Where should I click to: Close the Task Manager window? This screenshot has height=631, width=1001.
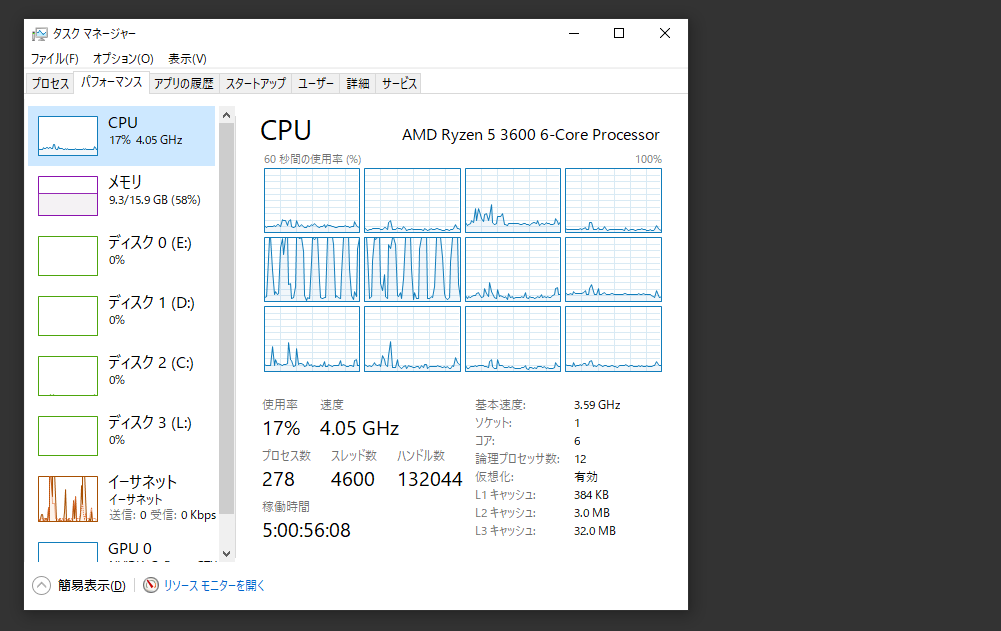coord(665,33)
